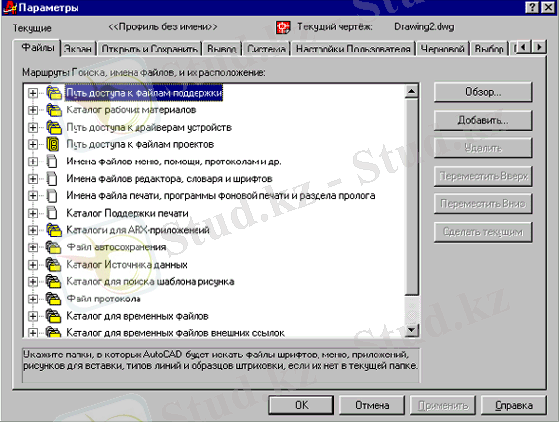The width and height of the screenshot is (559, 422).
Task: Open the Система tab
Action: [267, 49]
